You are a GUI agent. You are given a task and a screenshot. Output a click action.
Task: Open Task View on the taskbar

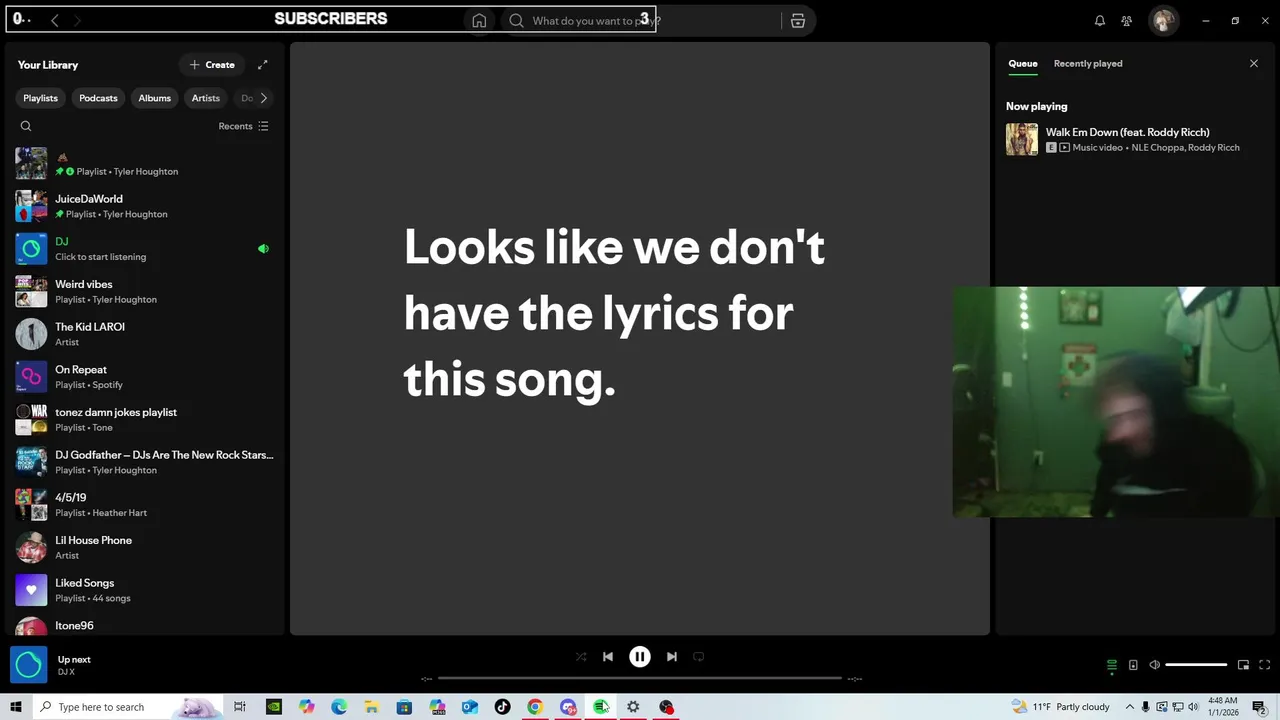pos(240,707)
